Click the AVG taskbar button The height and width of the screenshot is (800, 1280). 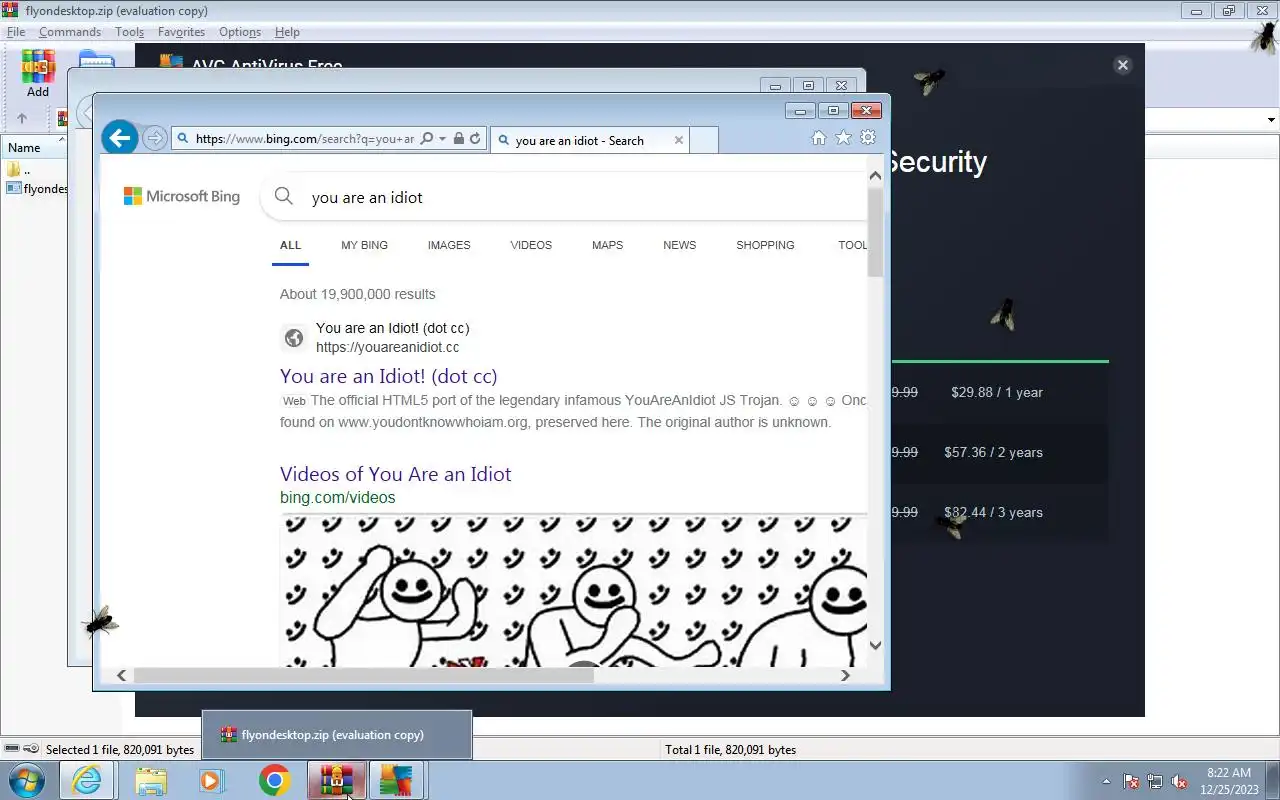397,780
